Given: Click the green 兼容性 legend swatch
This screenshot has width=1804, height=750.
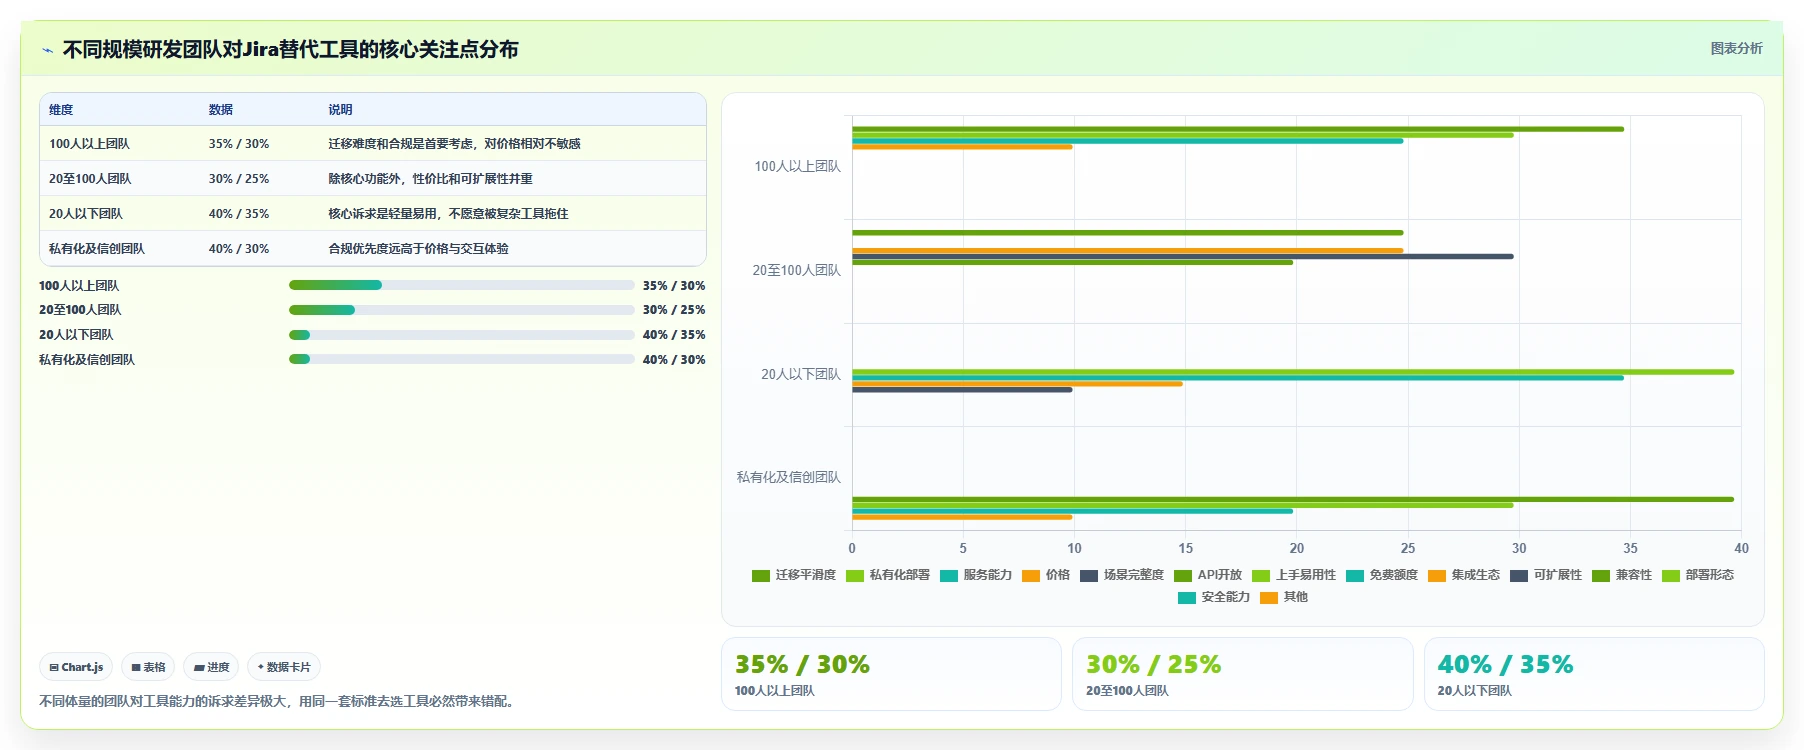Looking at the screenshot, I should pos(1601,576).
